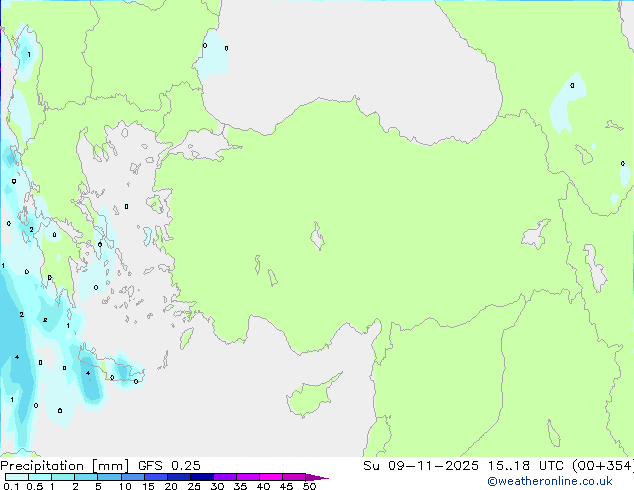
Task: Click the legend arrow tip beyond 50
Action: click(x=317, y=477)
